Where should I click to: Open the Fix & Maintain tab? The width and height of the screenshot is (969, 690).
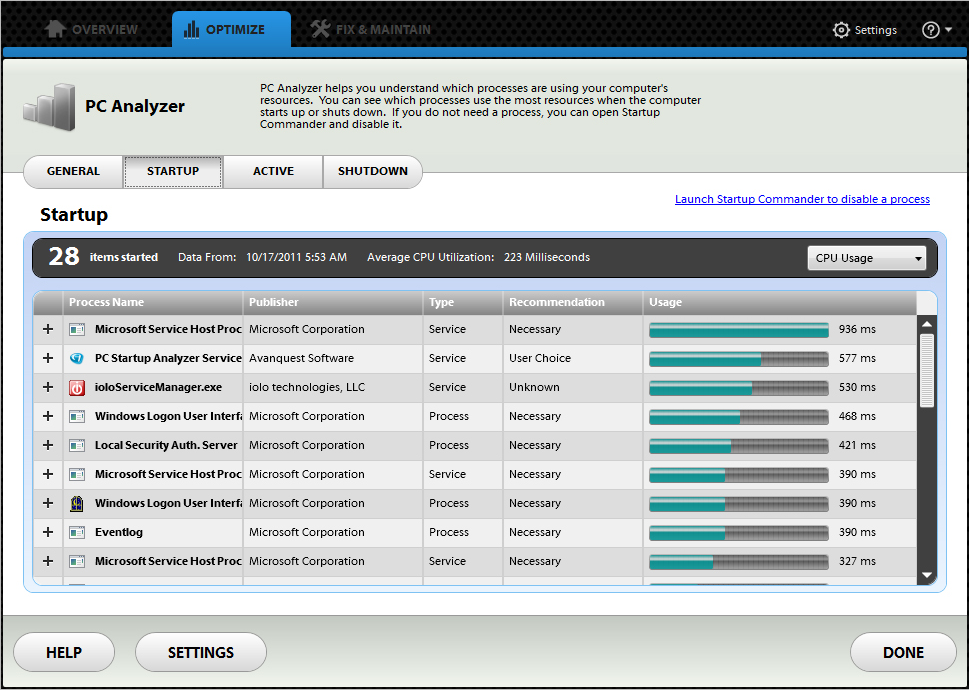point(370,30)
